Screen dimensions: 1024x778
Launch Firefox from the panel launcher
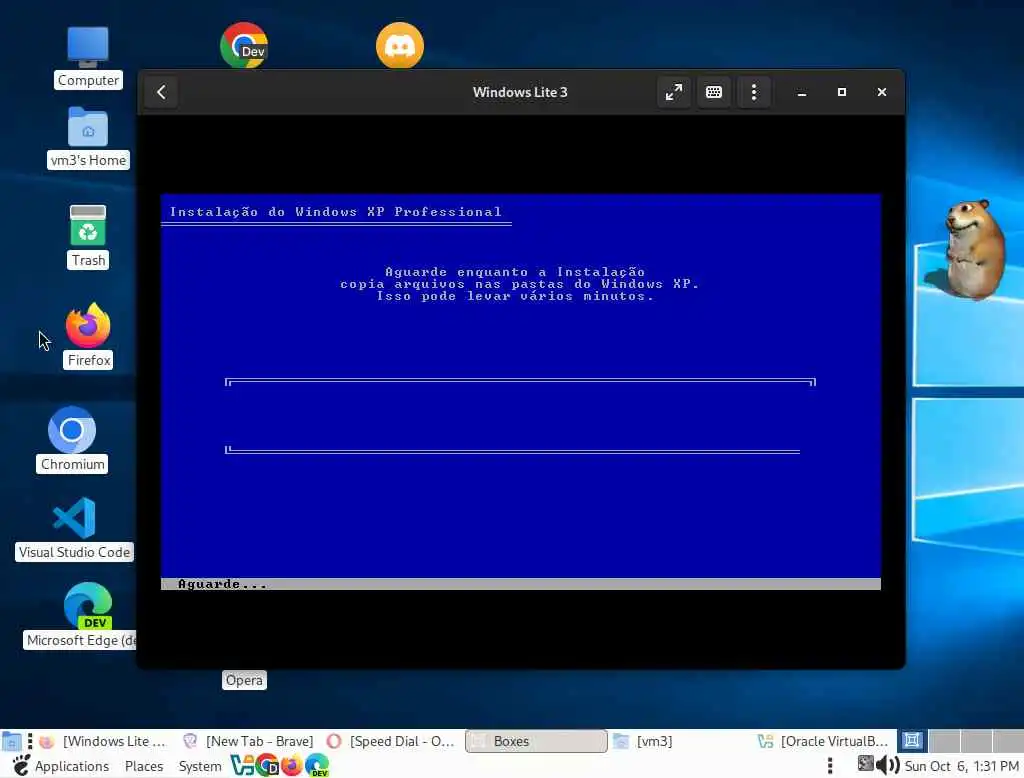(291, 765)
